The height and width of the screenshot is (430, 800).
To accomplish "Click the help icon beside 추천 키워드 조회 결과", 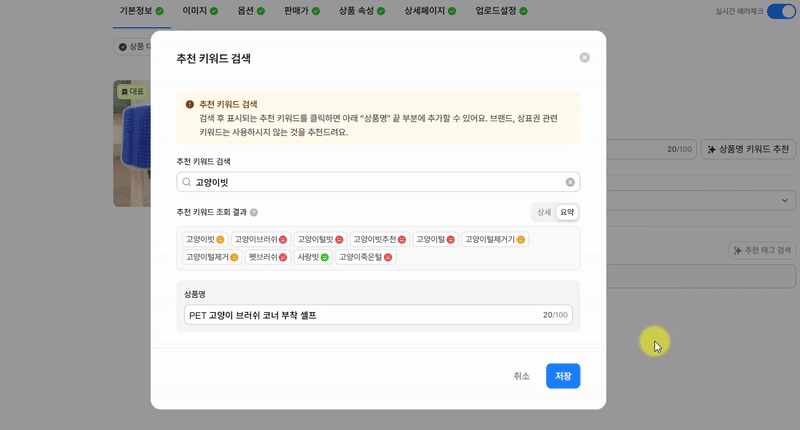I will click(x=254, y=212).
